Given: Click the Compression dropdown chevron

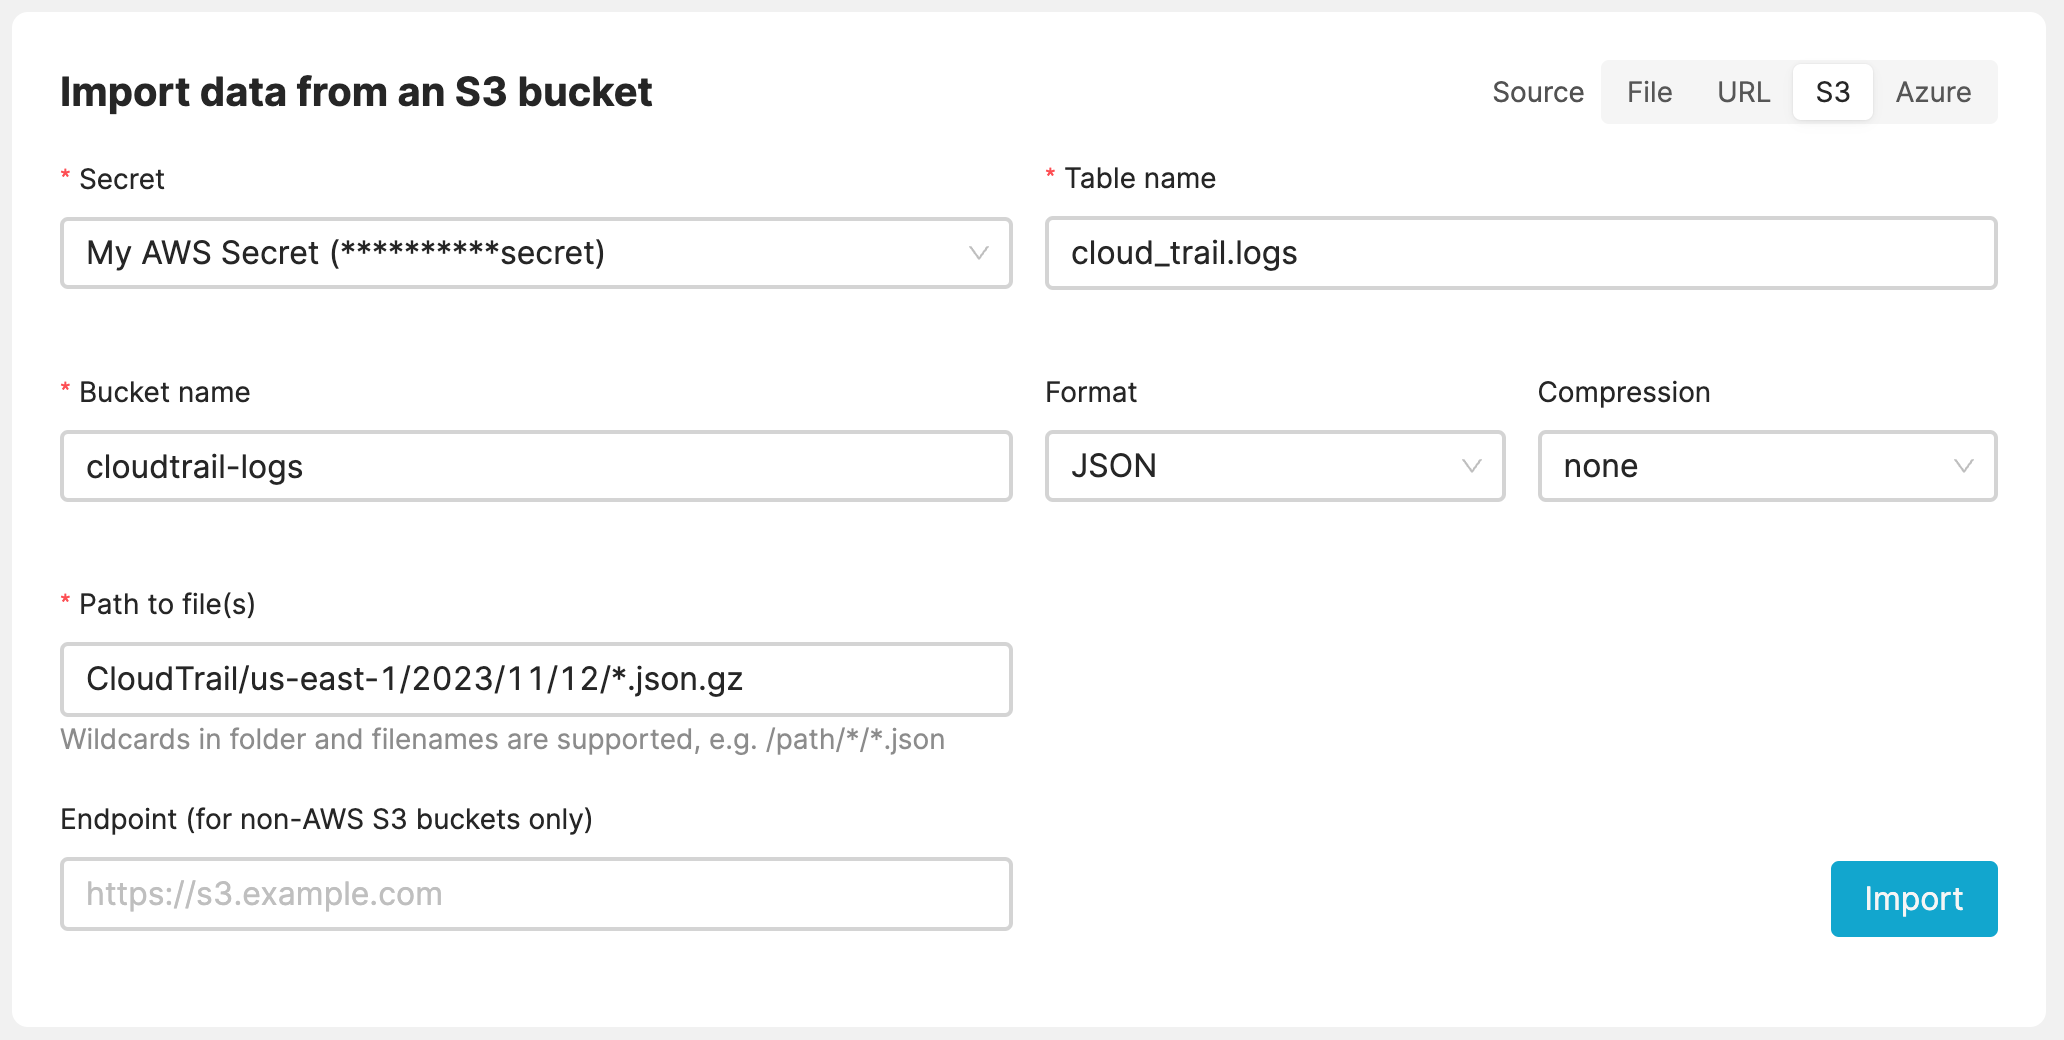Looking at the screenshot, I should coord(1963,466).
